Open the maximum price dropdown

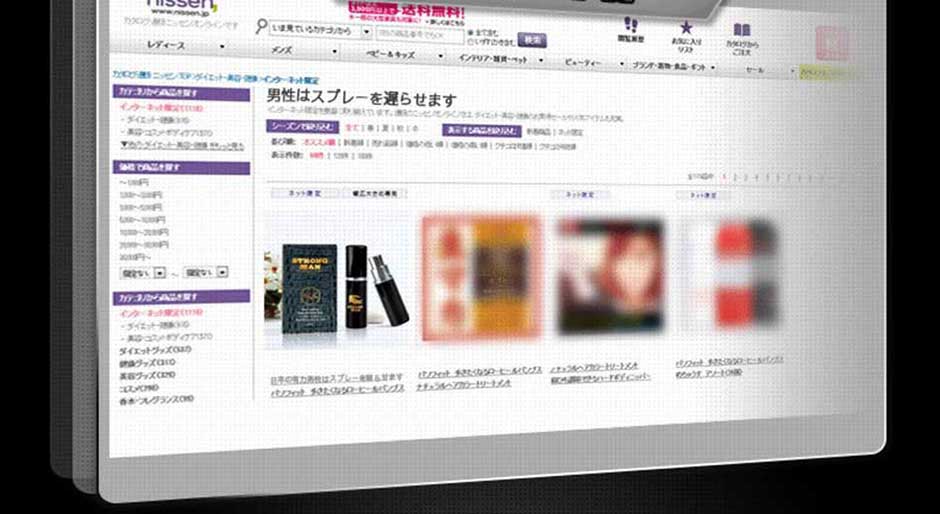coord(206,272)
